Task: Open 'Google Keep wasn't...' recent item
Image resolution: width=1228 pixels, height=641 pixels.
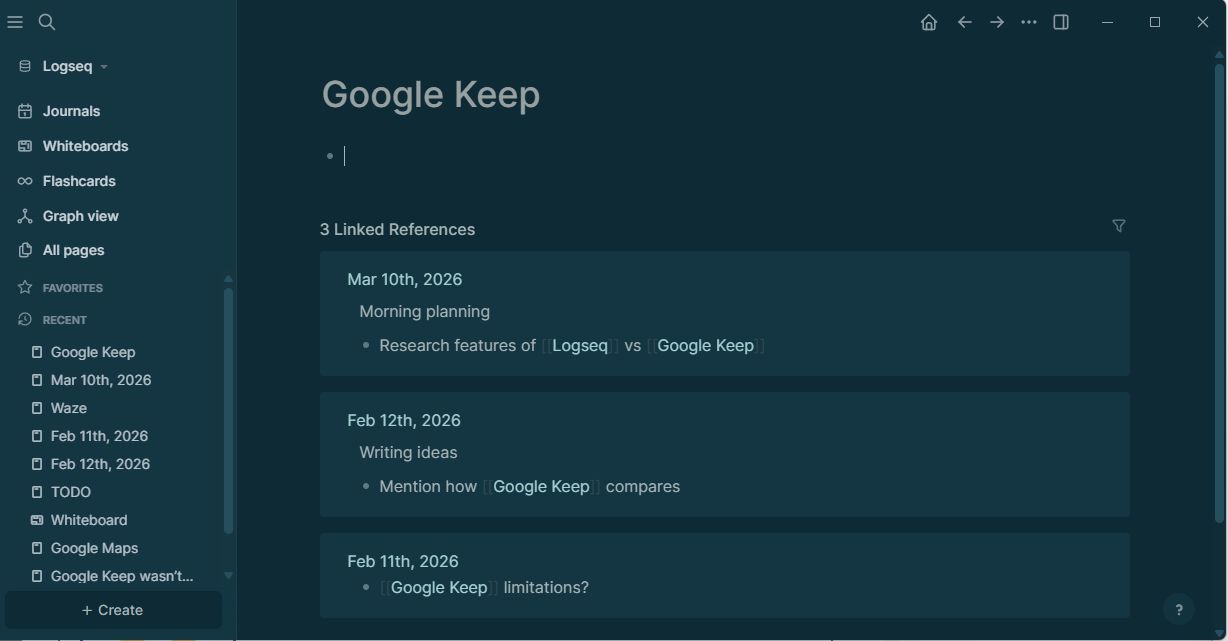Action: (122, 576)
